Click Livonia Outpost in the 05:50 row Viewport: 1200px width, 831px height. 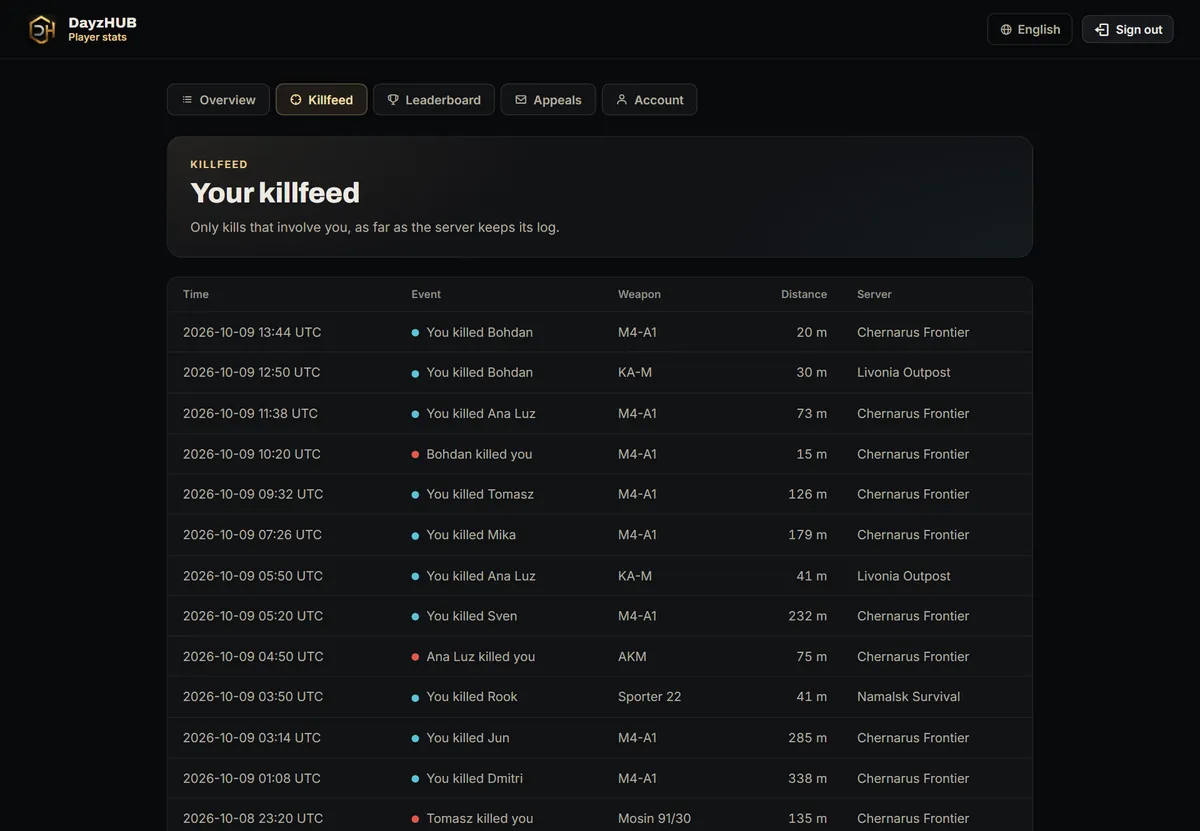pos(904,576)
